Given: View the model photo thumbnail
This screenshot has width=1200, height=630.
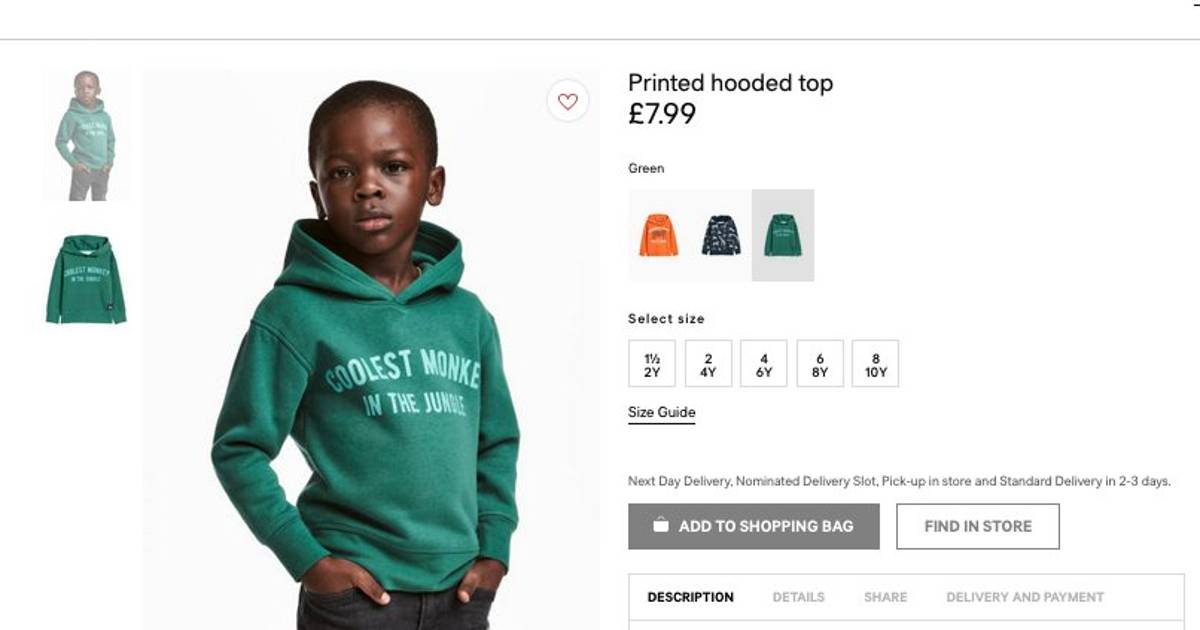Looking at the screenshot, I should pyautogui.click(x=86, y=135).
